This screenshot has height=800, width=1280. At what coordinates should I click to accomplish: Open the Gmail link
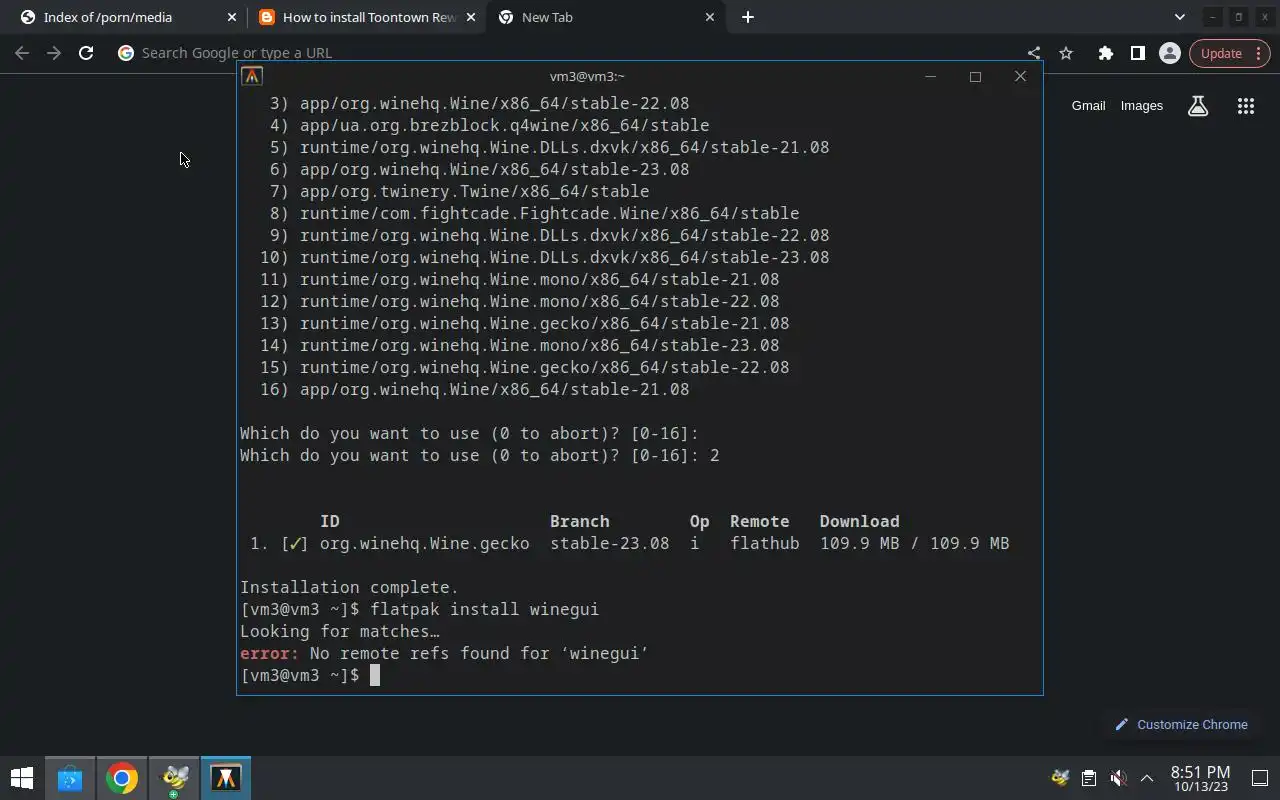1088,105
